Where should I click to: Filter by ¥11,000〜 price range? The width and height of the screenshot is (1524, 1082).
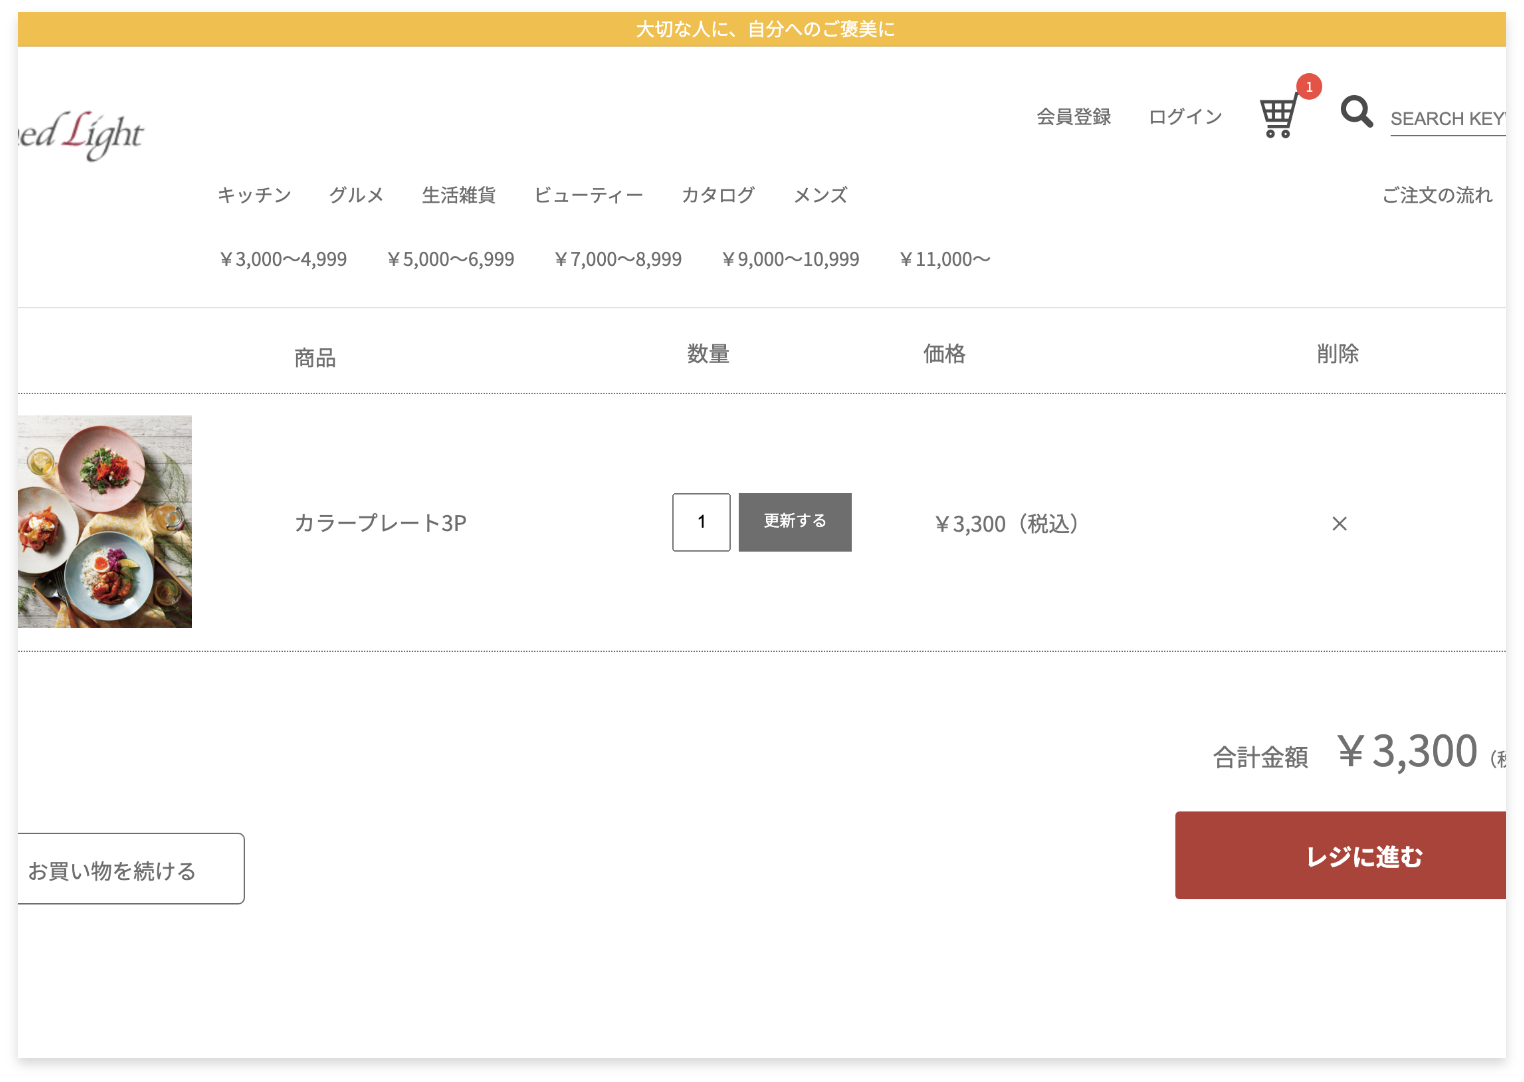[945, 260]
